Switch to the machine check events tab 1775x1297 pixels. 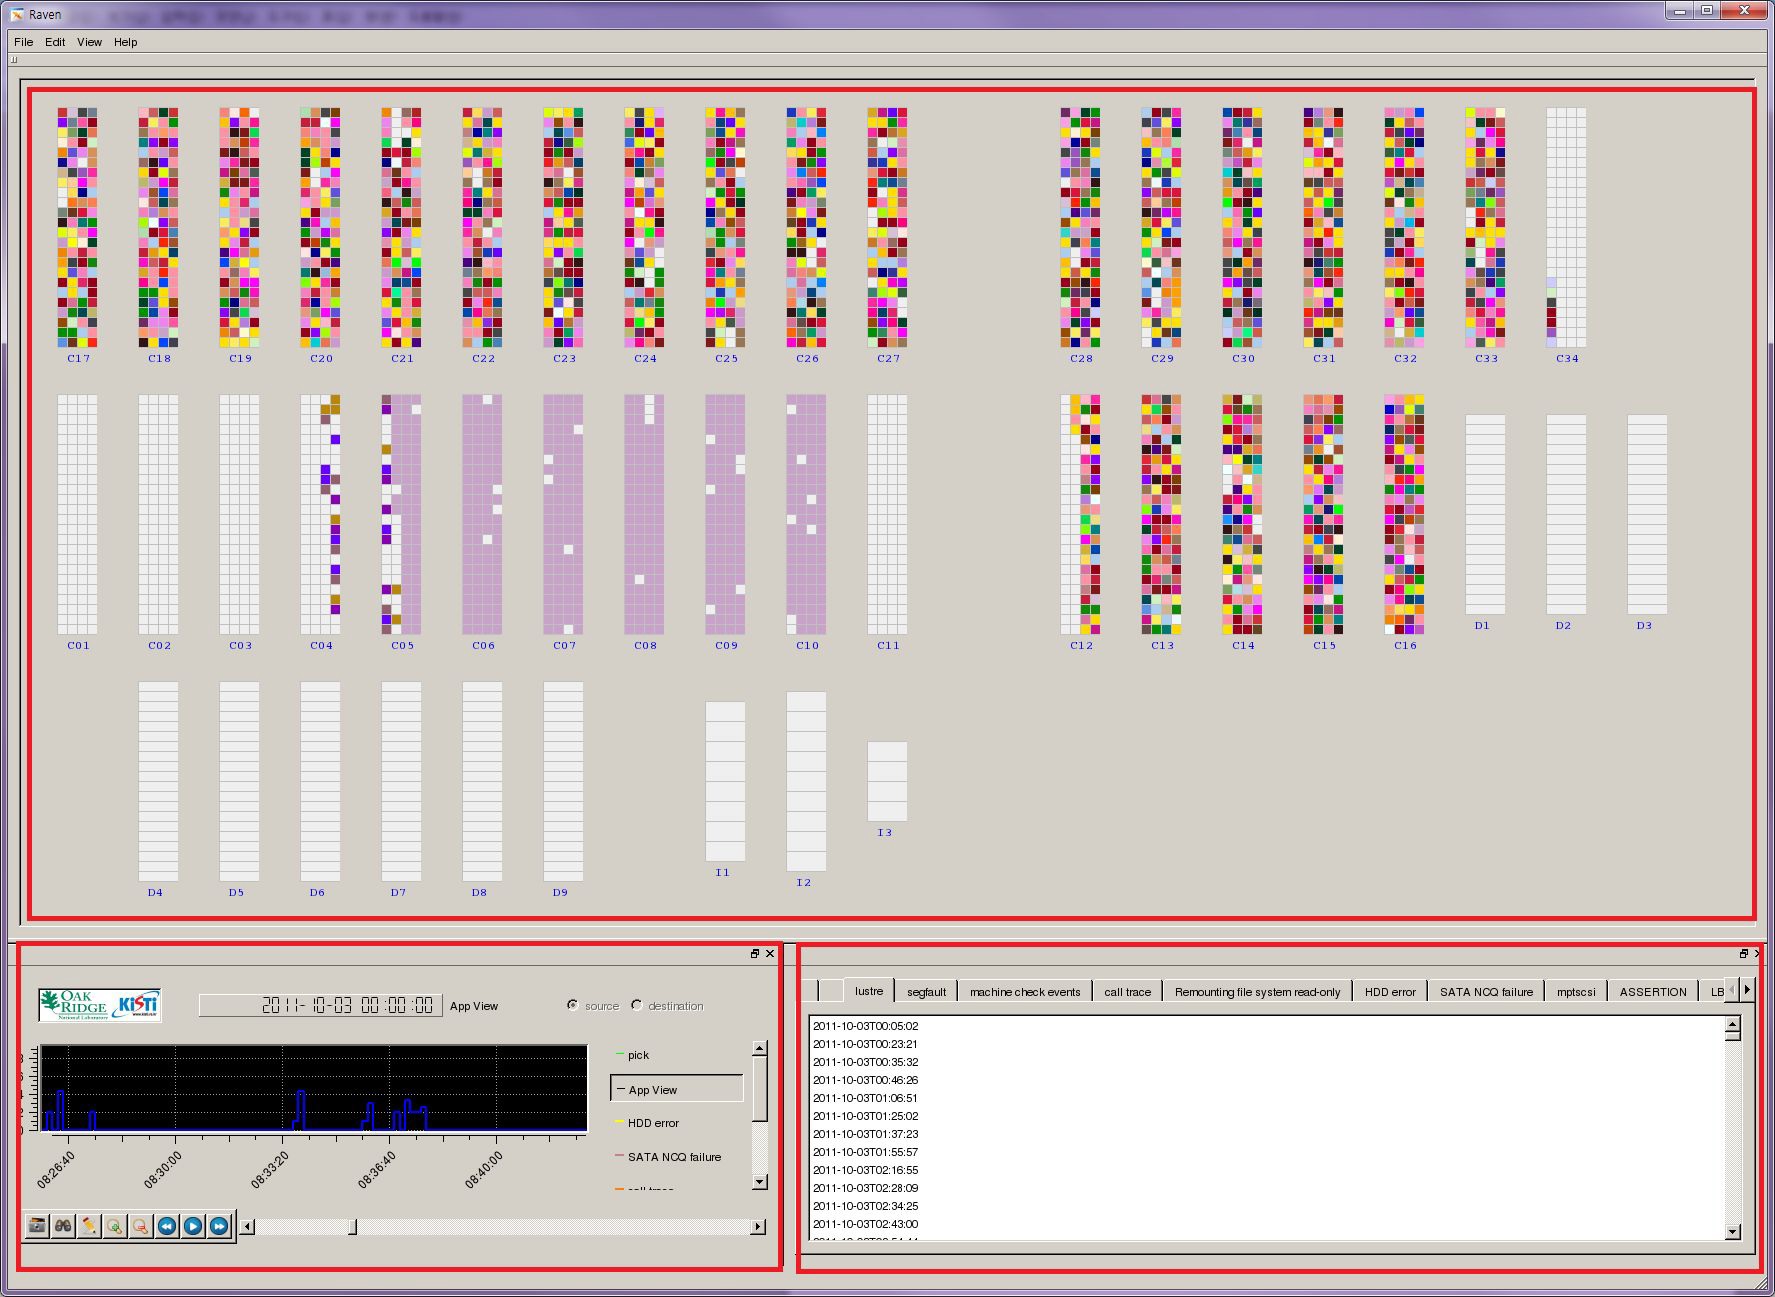[x=1025, y=992]
